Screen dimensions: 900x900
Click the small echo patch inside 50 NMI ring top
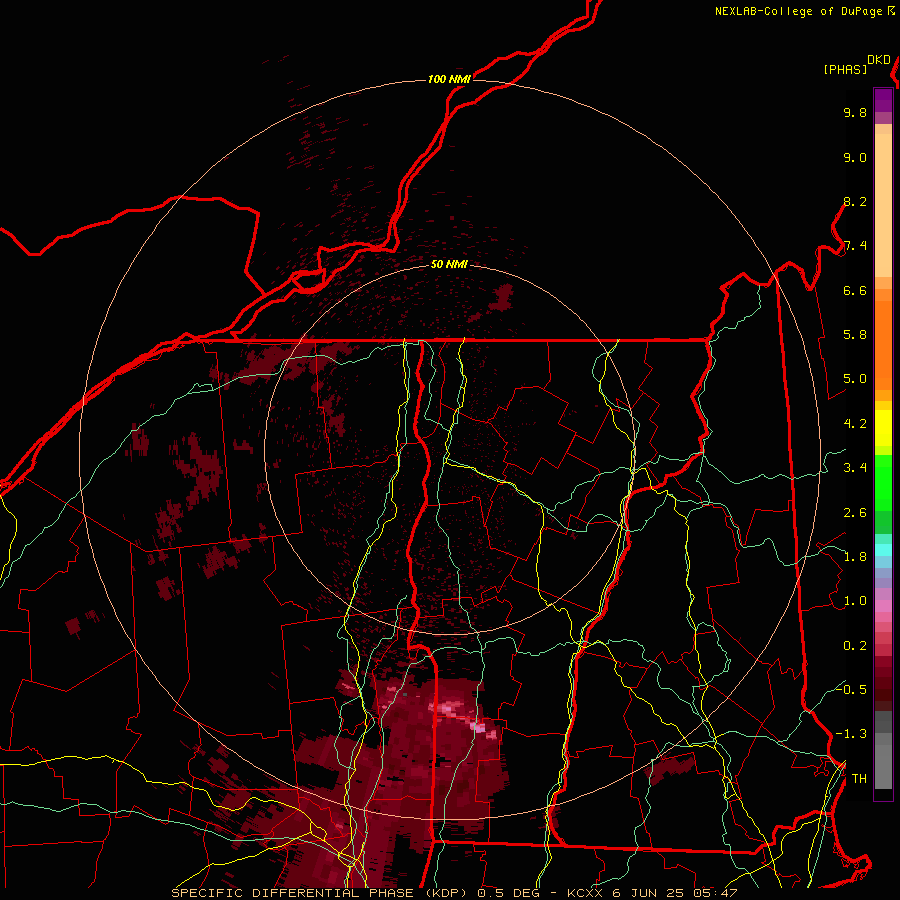(503, 297)
